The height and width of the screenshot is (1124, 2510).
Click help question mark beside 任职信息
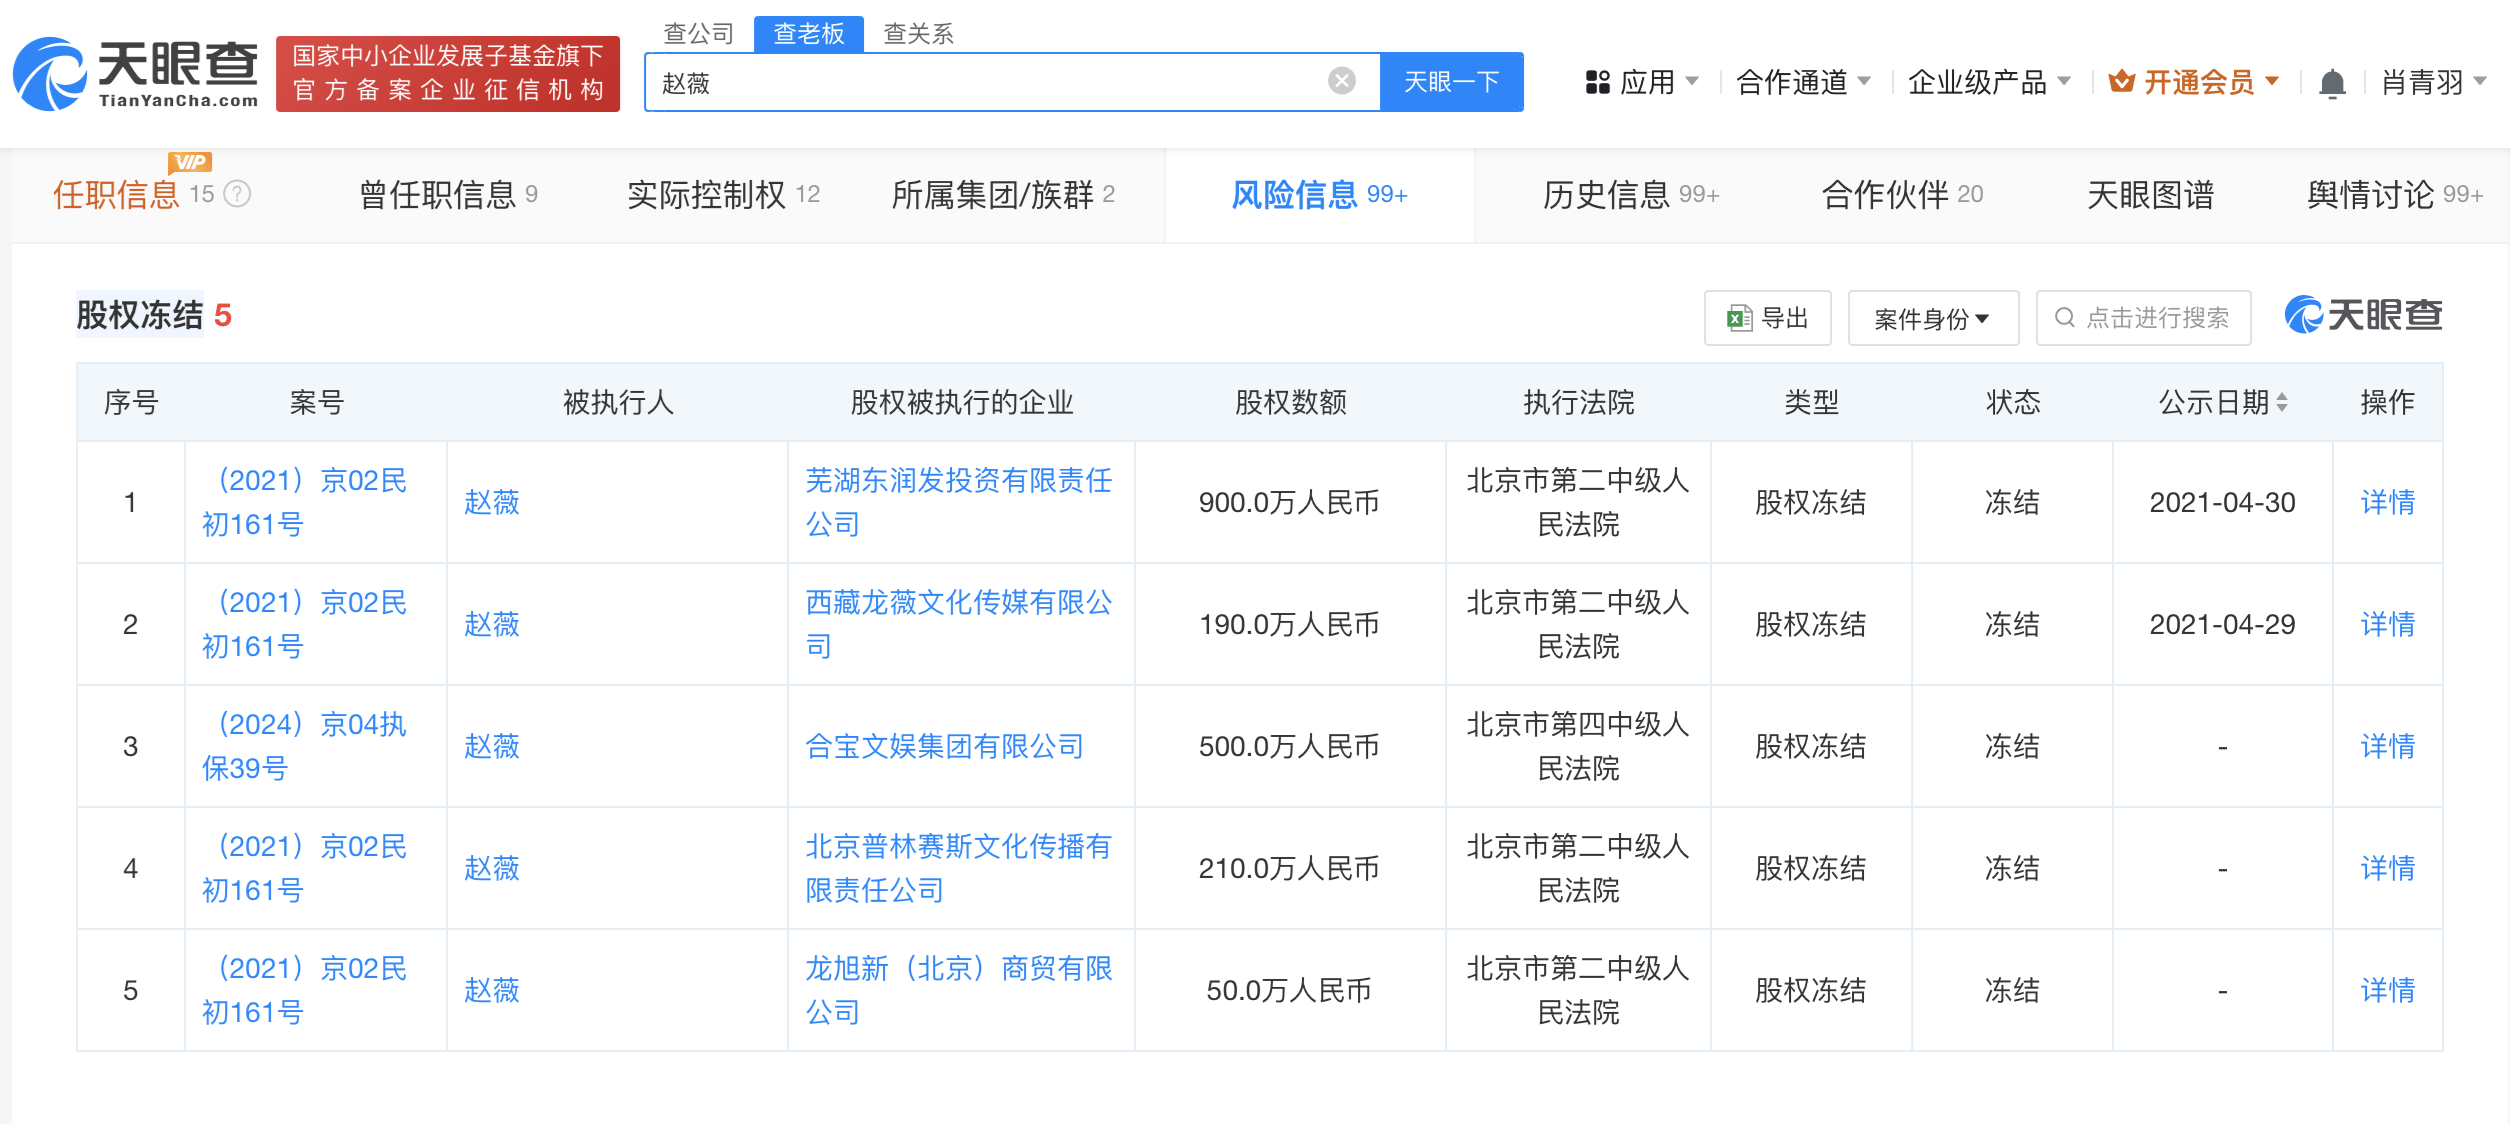tap(237, 194)
